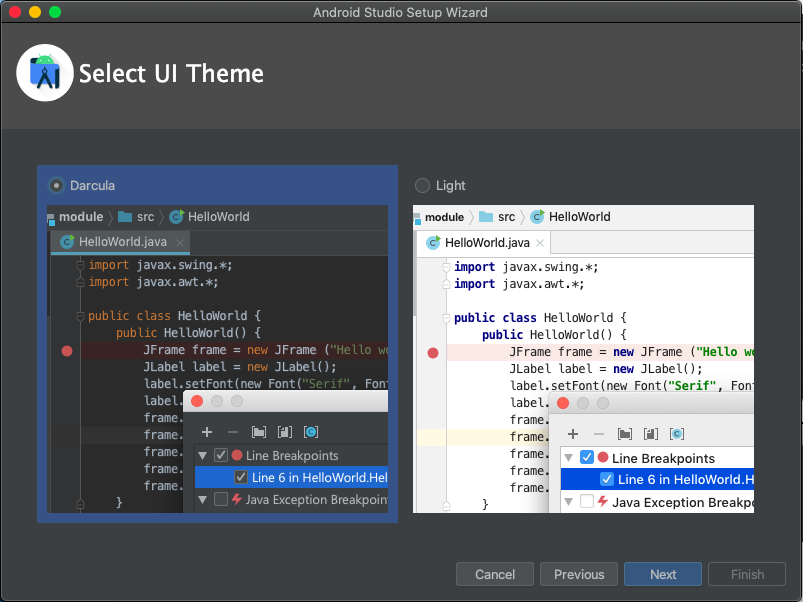Image resolution: width=803 pixels, height=602 pixels.
Task: Close HelloWorld.java tab in Light preview
Action: 540,243
